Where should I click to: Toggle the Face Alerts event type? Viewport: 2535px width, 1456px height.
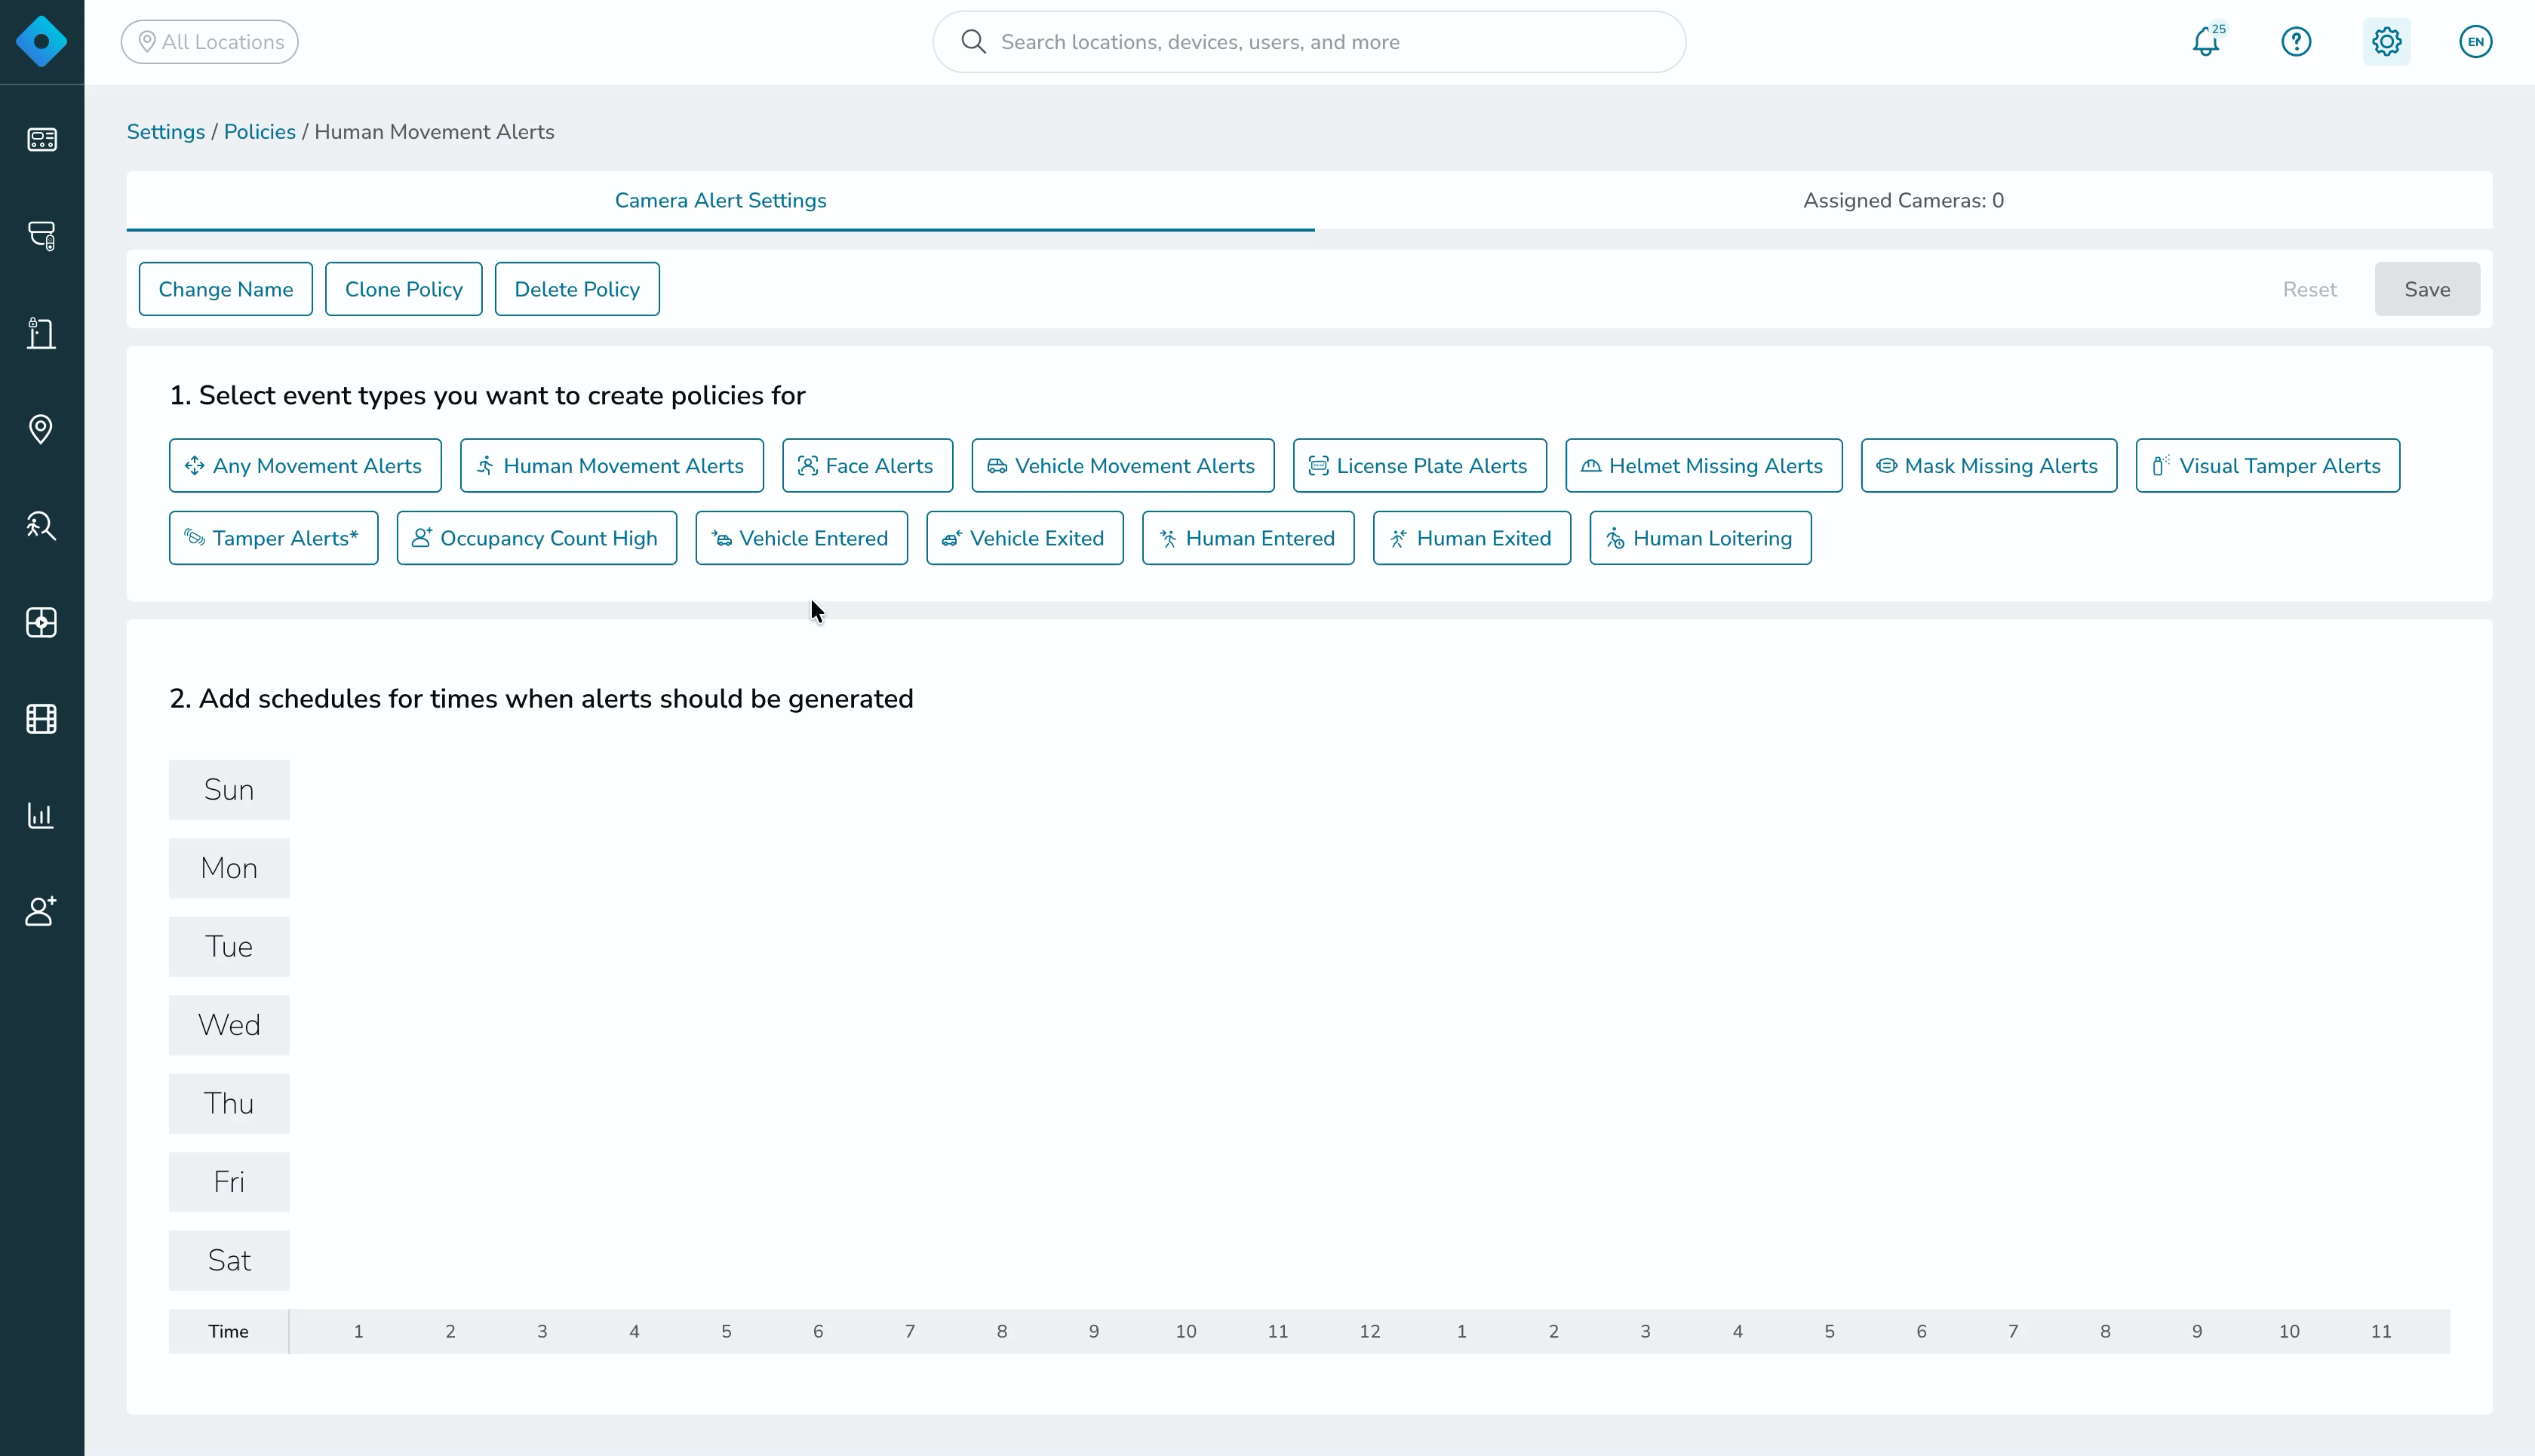[x=867, y=466]
